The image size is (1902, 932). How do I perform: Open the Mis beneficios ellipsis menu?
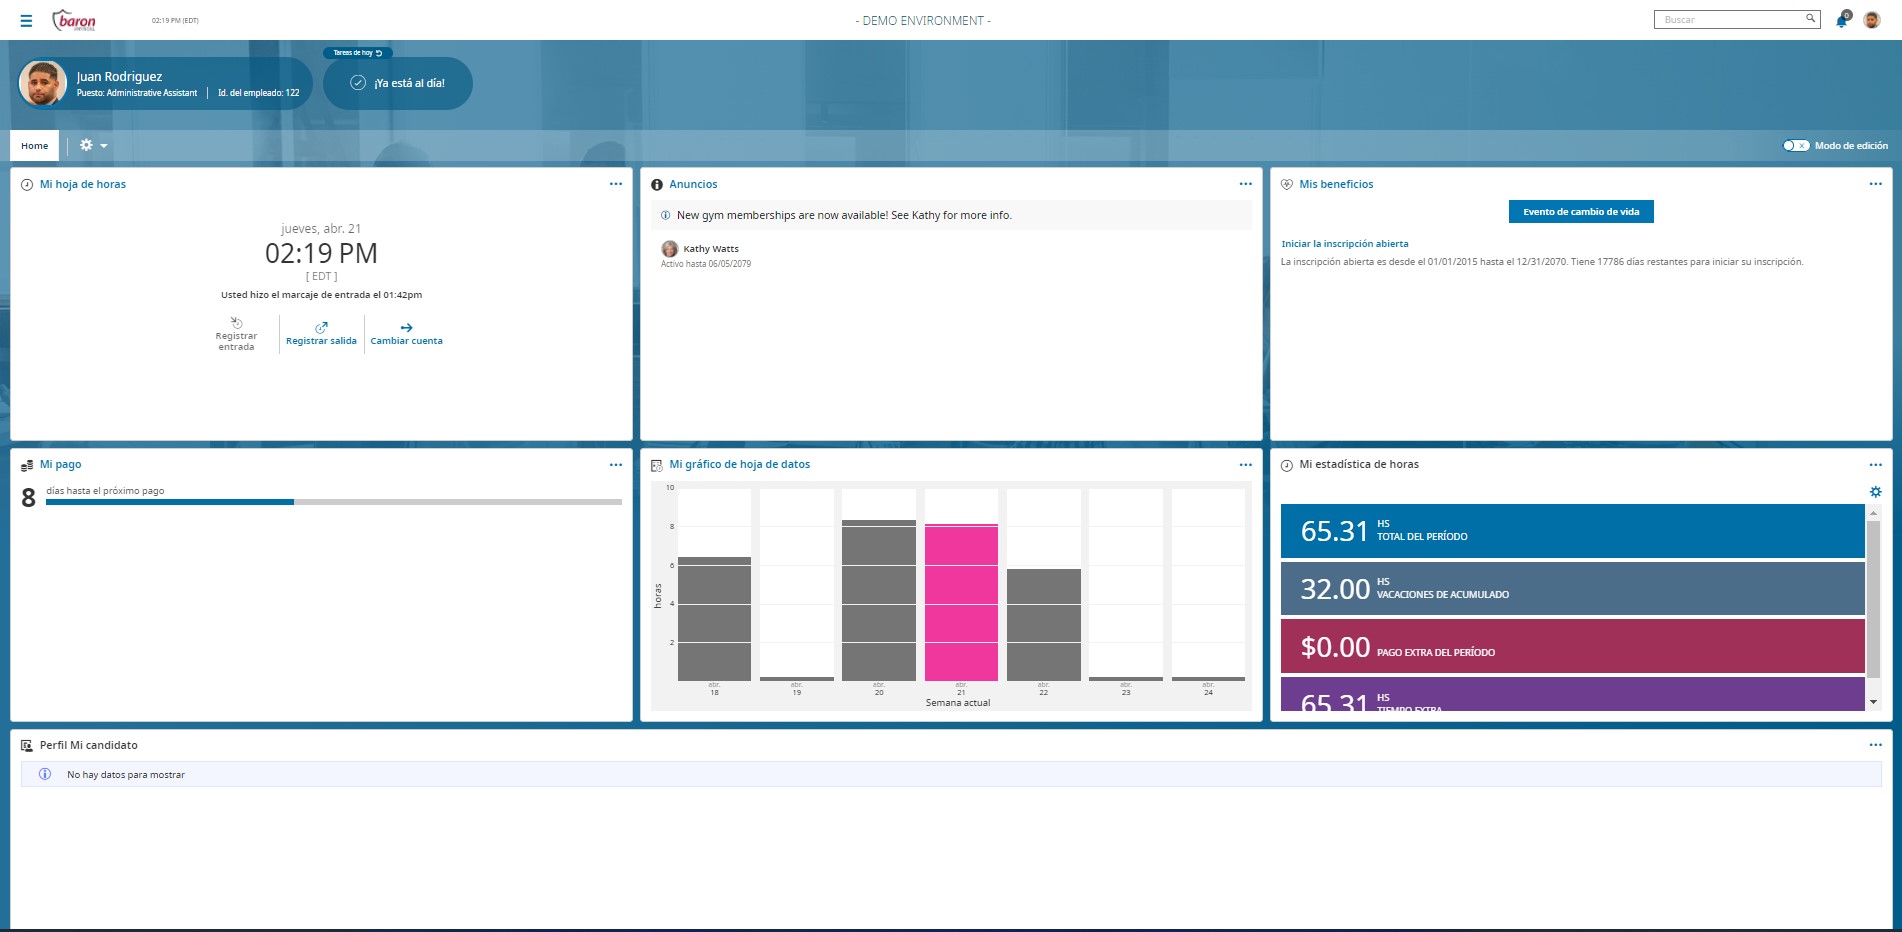(x=1875, y=184)
